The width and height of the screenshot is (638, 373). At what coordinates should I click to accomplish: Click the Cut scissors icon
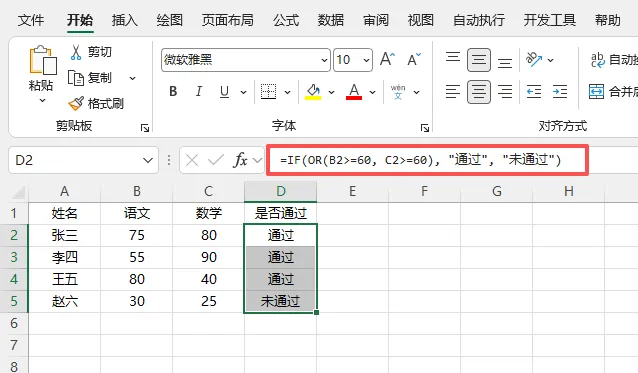(x=76, y=52)
